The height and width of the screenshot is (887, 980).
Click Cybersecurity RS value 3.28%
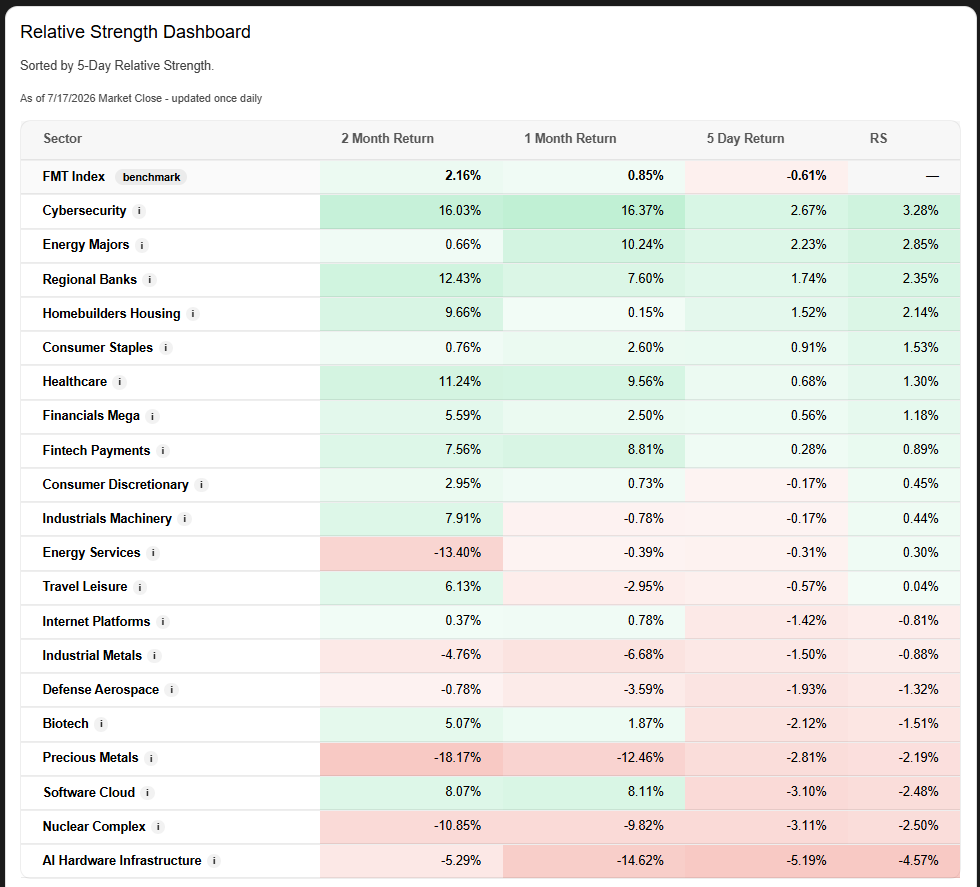pyautogui.click(x=920, y=211)
